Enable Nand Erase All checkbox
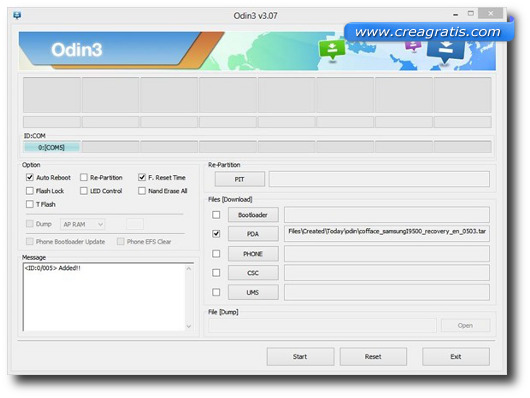530x398 pixels. click(x=142, y=191)
